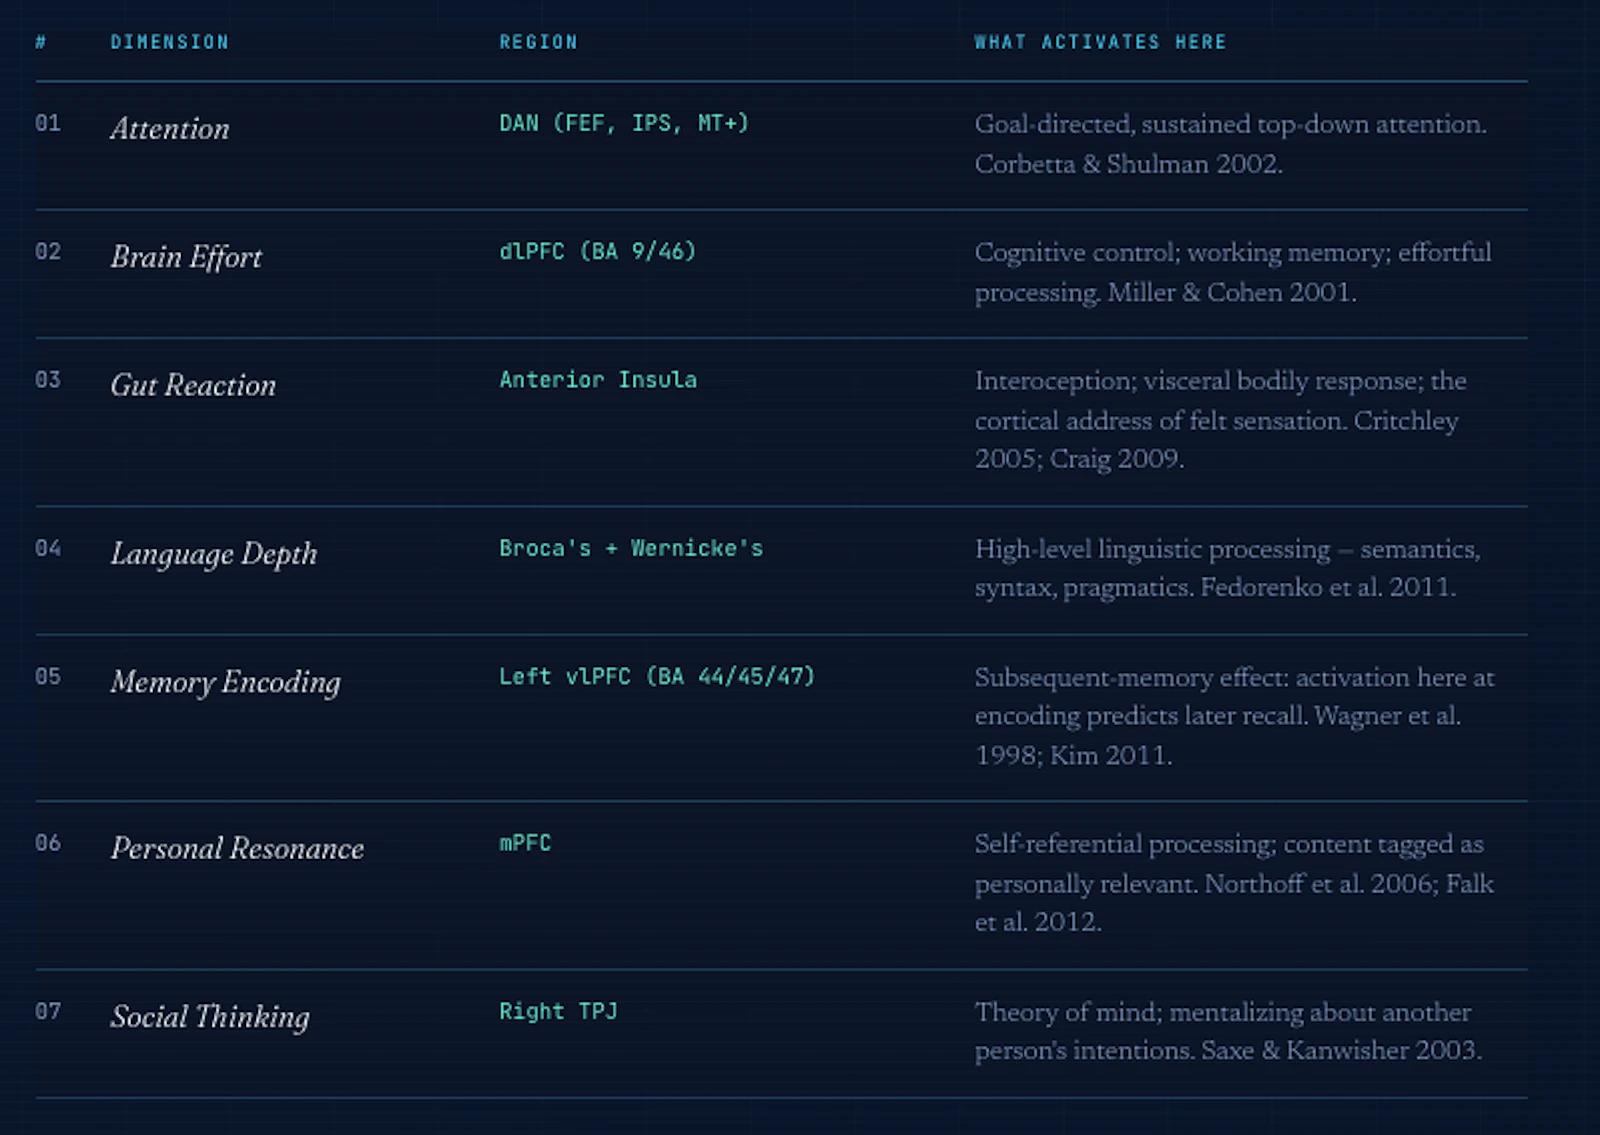This screenshot has height=1135, width=1600.
Task: Select the Gut Reaction dimension name
Action: click(x=193, y=385)
